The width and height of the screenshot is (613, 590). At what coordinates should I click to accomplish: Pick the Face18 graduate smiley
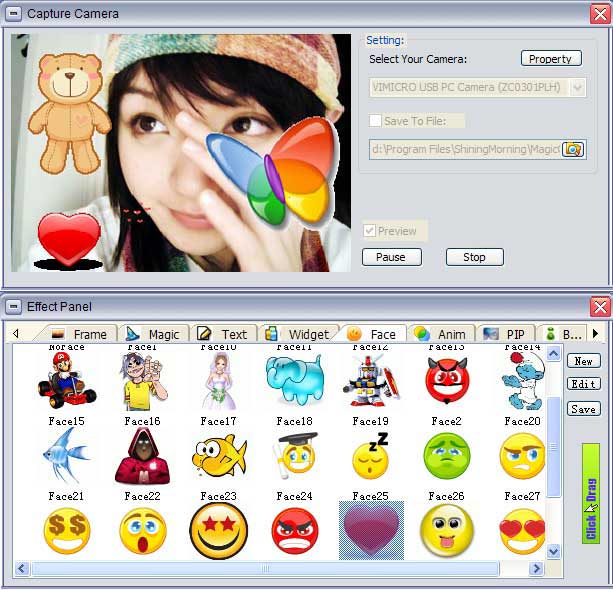[295, 455]
